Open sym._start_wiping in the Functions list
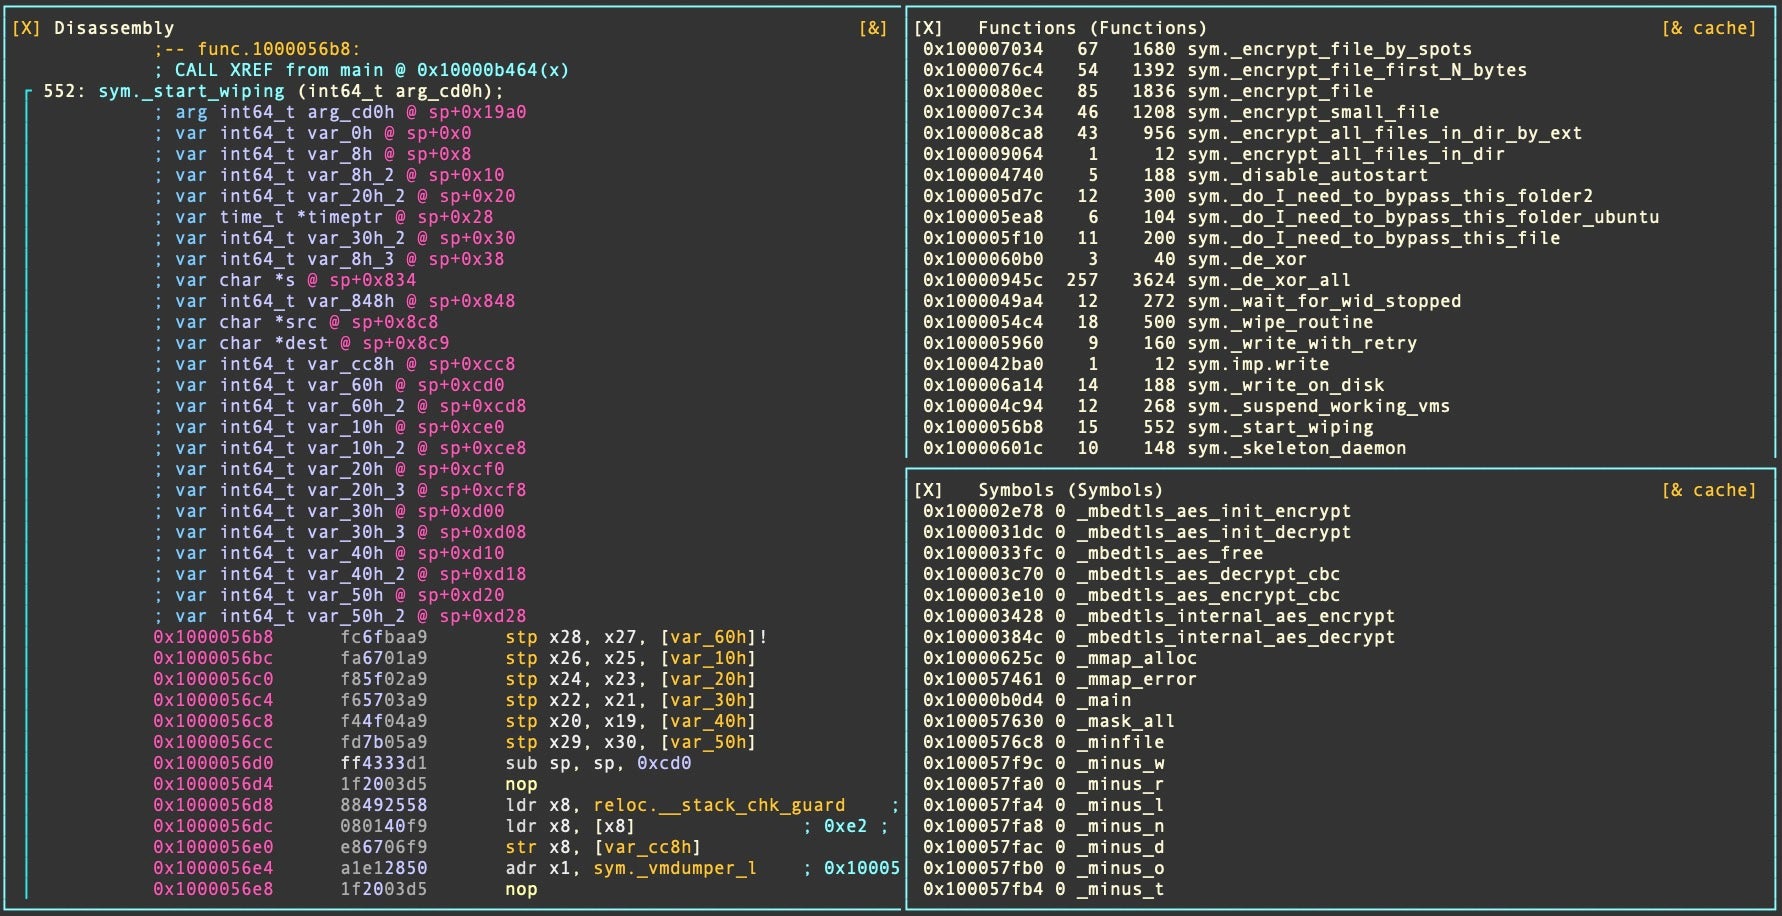 [x=1280, y=427]
